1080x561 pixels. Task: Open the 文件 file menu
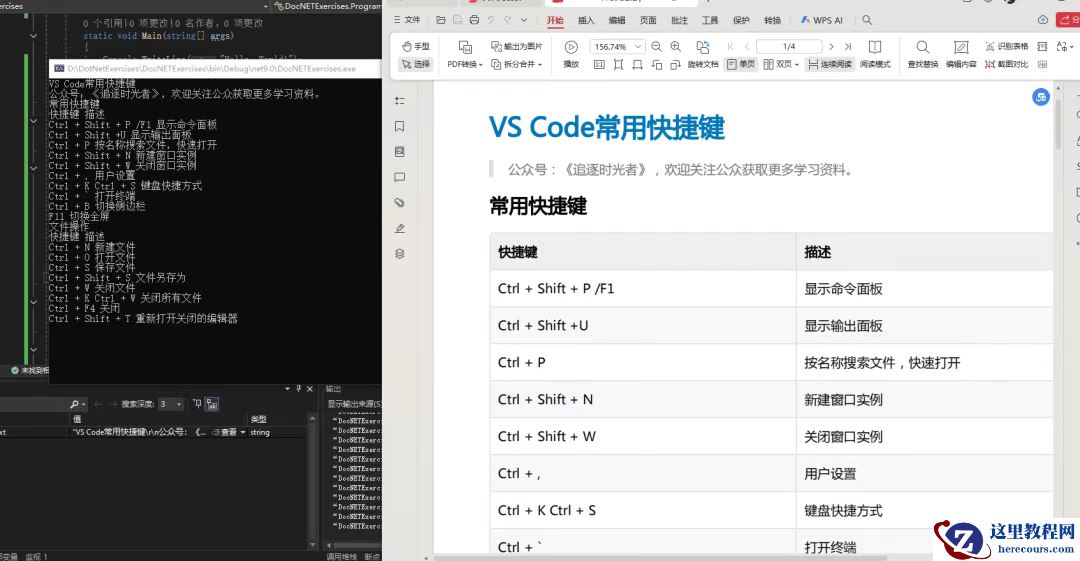407,20
